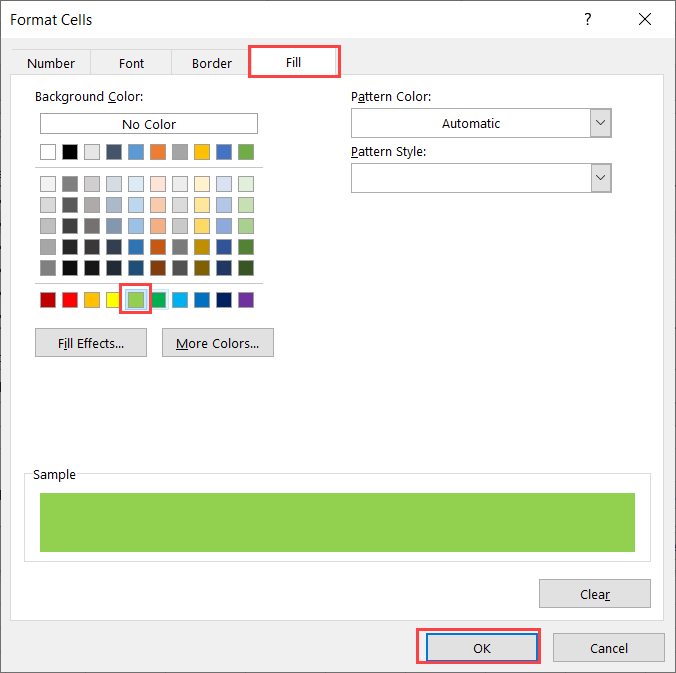
Task: Open the help question mark
Action: pyautogui.click(x=588, y=19)
